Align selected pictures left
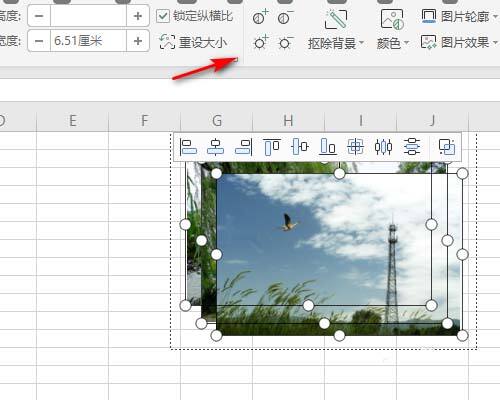This screenshot has height=400, width=500. pos(188,147)
